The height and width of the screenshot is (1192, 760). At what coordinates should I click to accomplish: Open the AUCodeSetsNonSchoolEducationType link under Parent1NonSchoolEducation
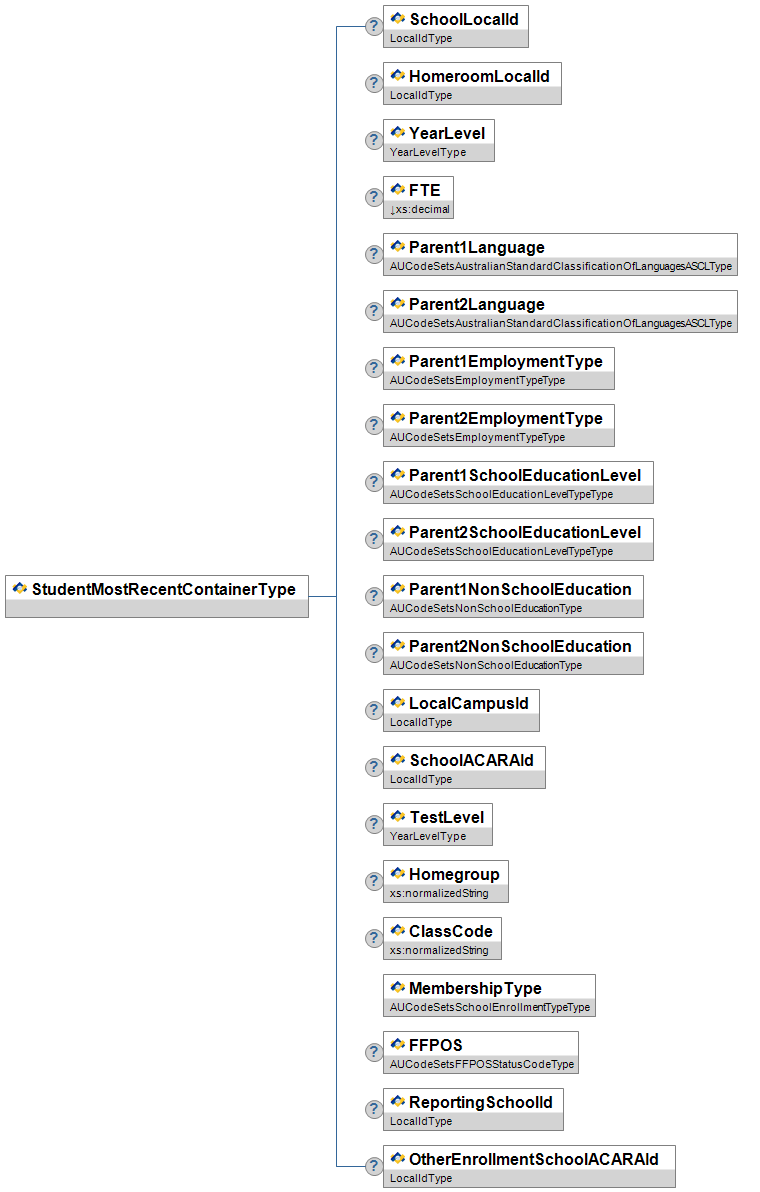[x=486, y=608]
